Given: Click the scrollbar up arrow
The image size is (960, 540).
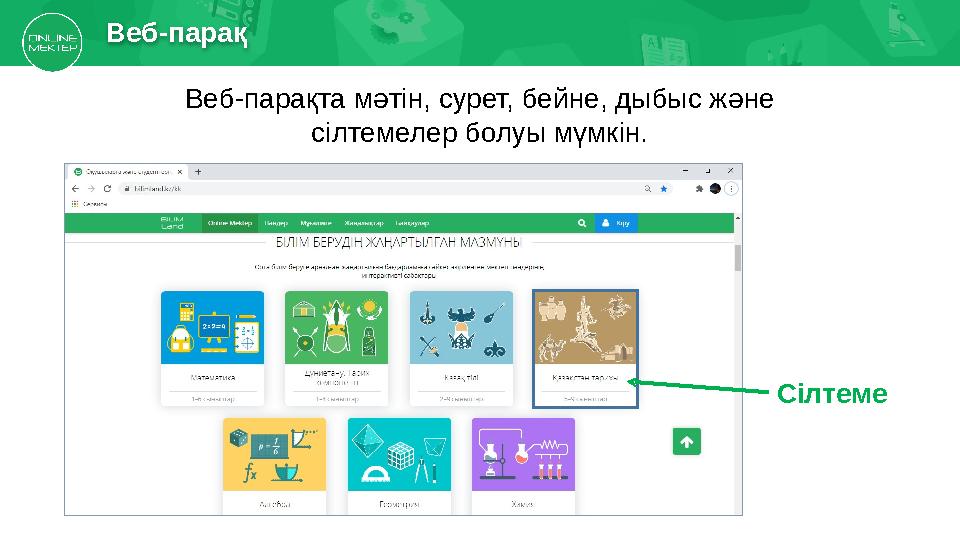Looking at the screenshot, I should click(x=738, y=218).
